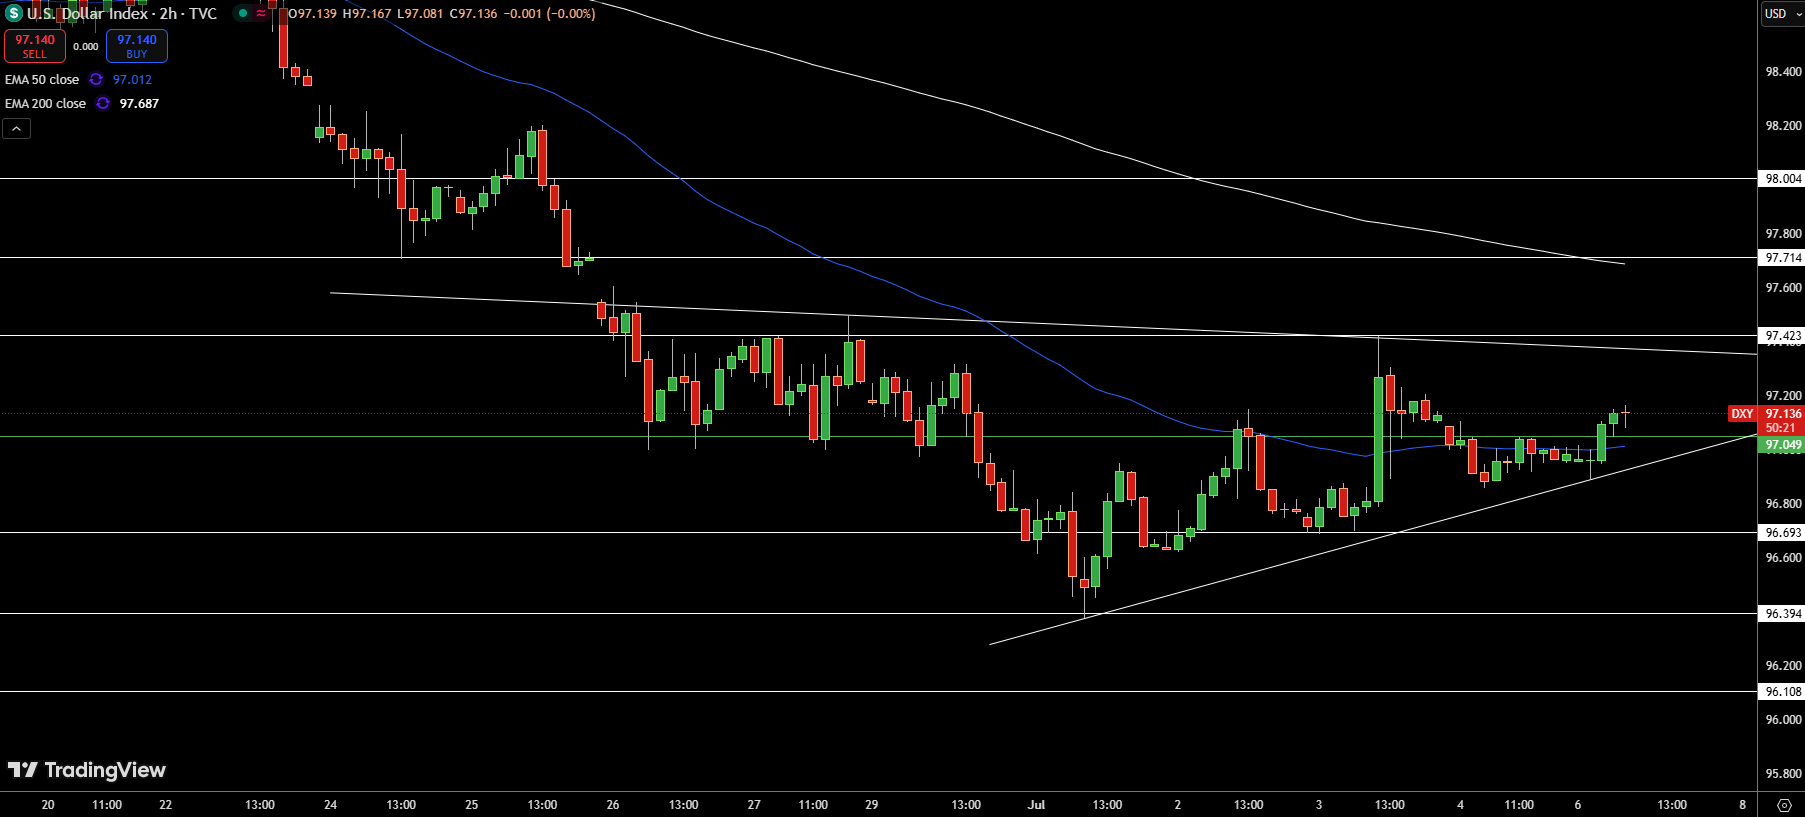The image size is (1805, 817).
Task: Select the EMA 200 close legend label
Action: click(x=46, y=104)
